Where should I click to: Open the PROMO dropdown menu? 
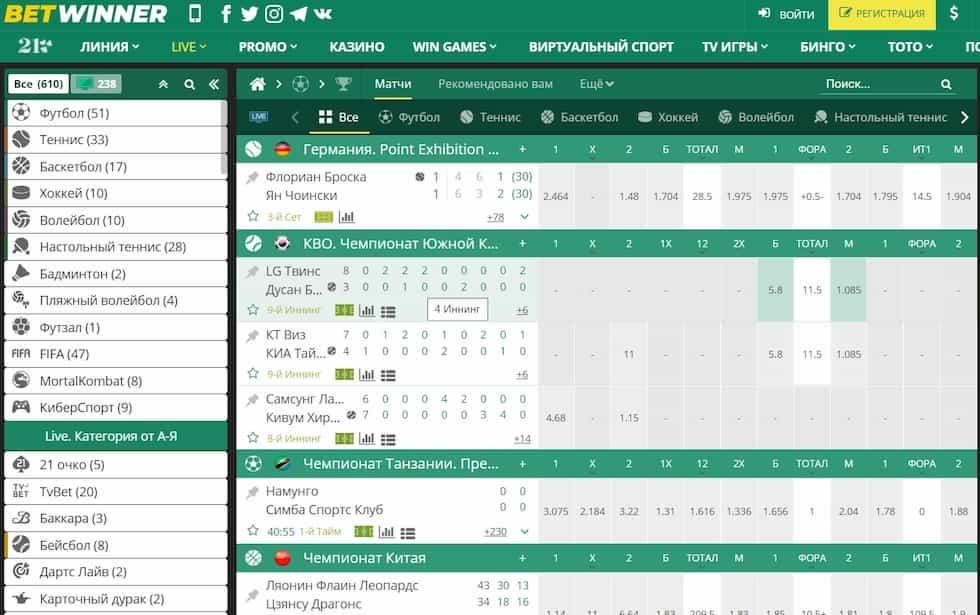click(x=268, y=46)
